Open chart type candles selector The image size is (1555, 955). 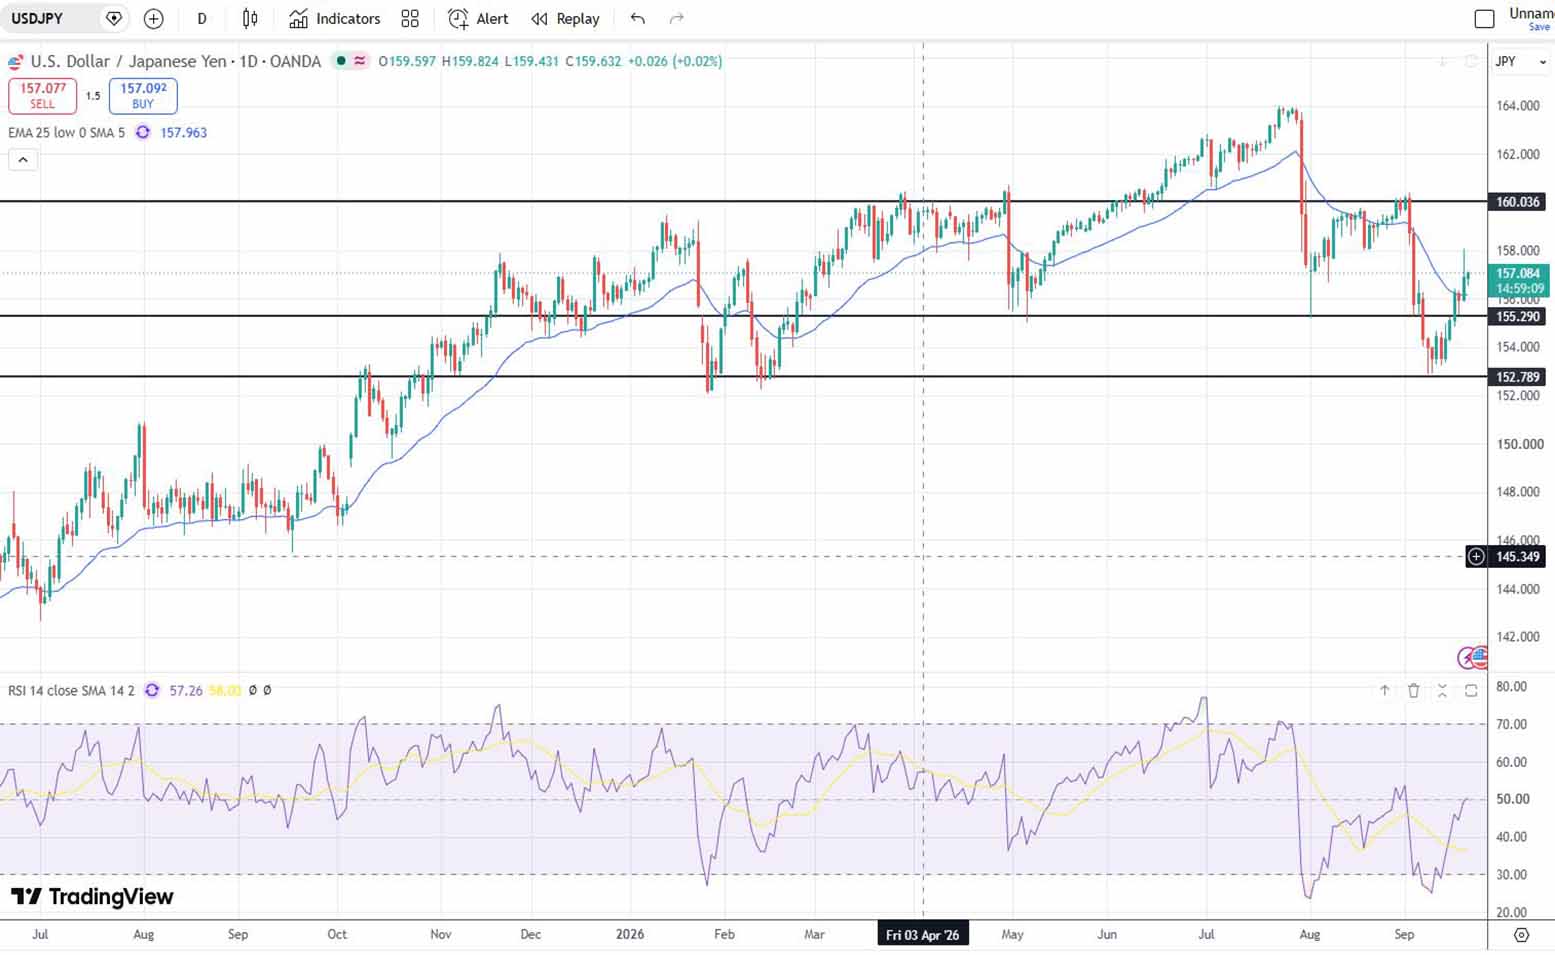250,19
